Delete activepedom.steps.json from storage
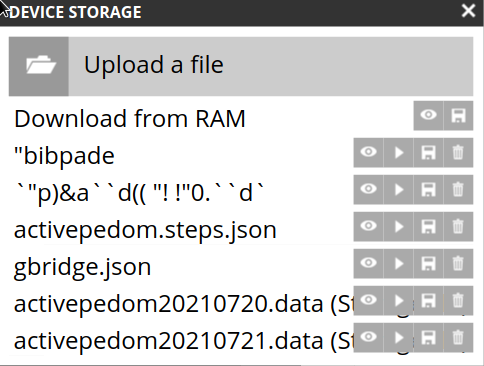The height and width of the screenshot is (366, 484). click(458, 227)
